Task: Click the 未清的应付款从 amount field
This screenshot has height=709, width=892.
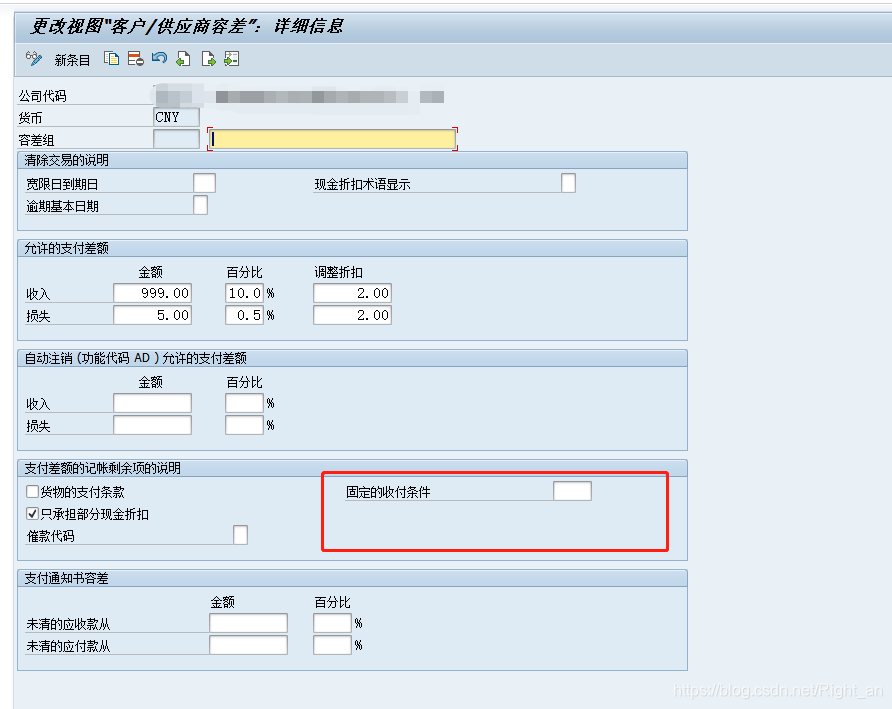Action: (249, 645)
